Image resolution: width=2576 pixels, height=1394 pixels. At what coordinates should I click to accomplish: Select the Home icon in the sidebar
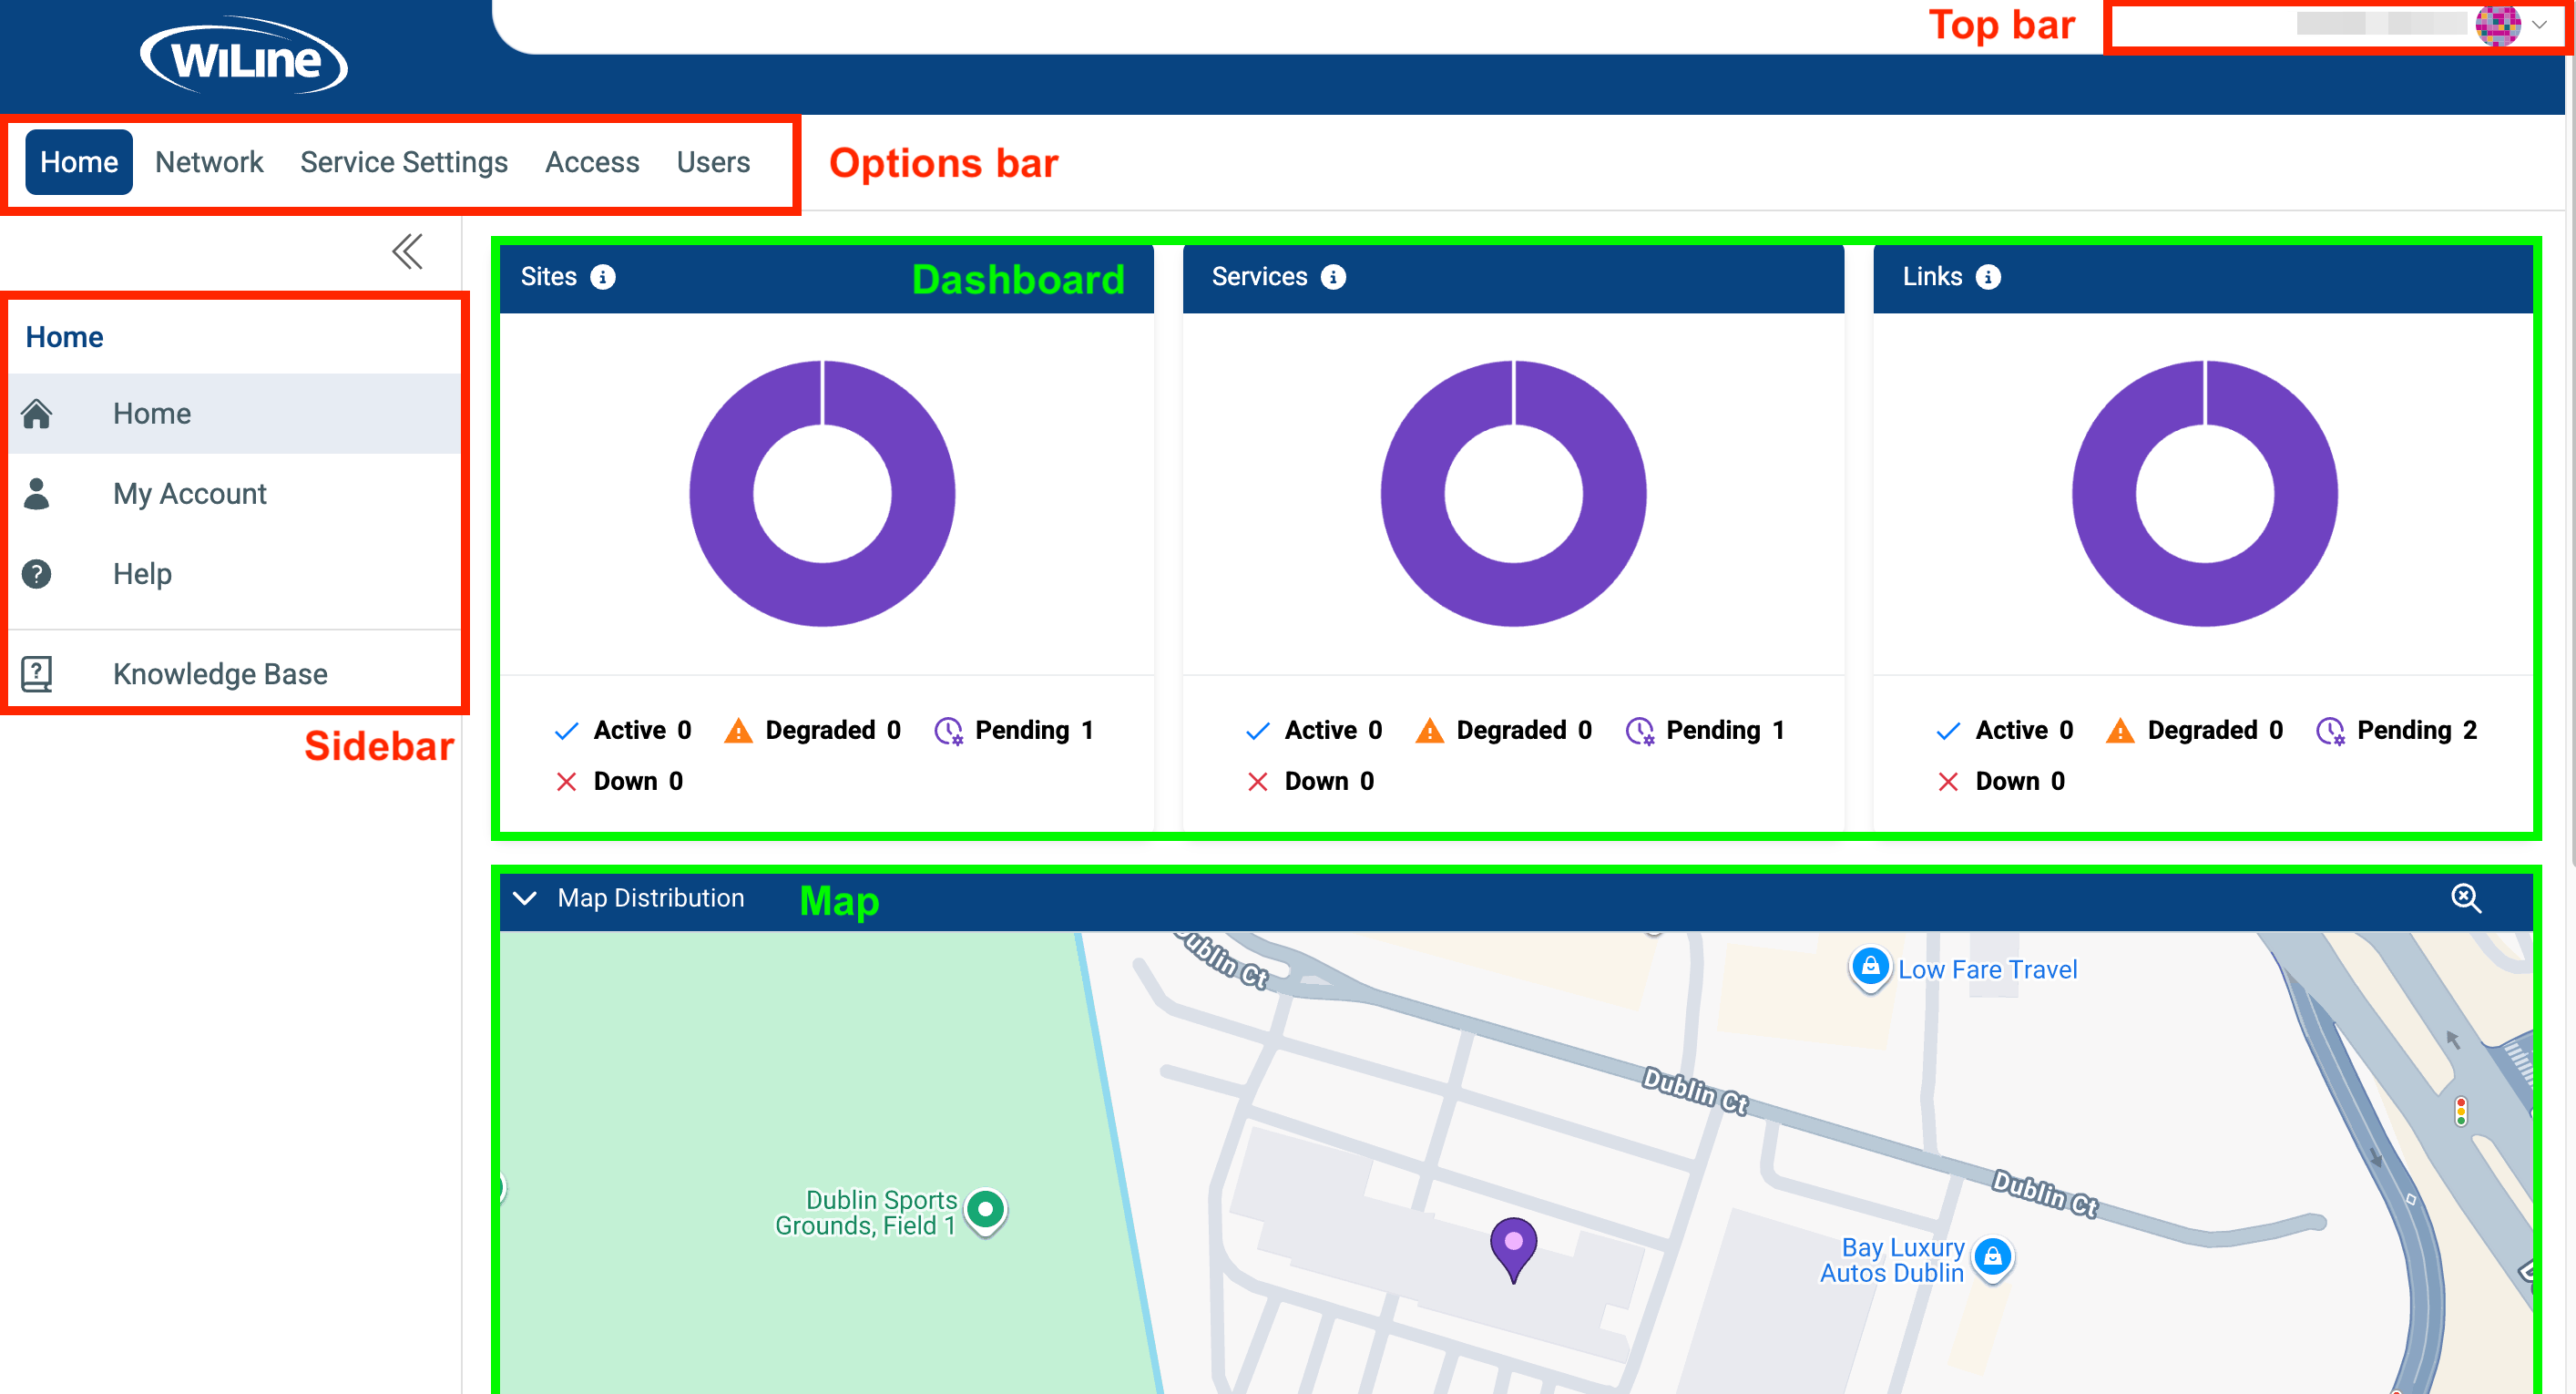38,413
